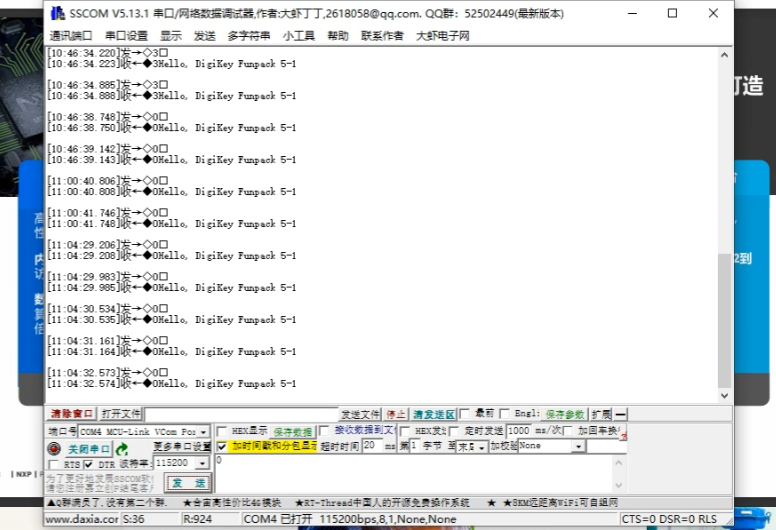
Task: Open the 115200 baud rate dropdown
Action: [x=202, y=463]
